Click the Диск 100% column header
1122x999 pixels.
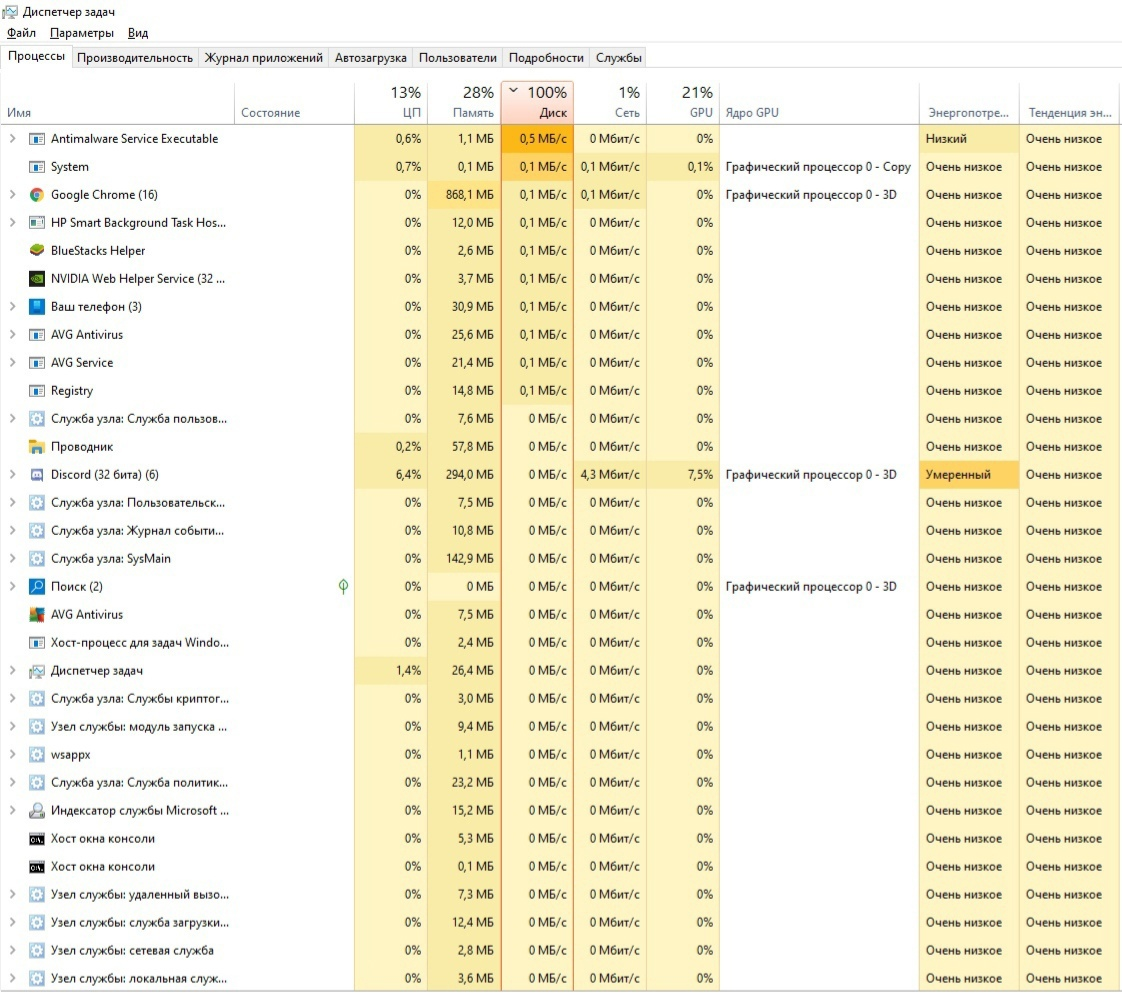click(537, 102)
